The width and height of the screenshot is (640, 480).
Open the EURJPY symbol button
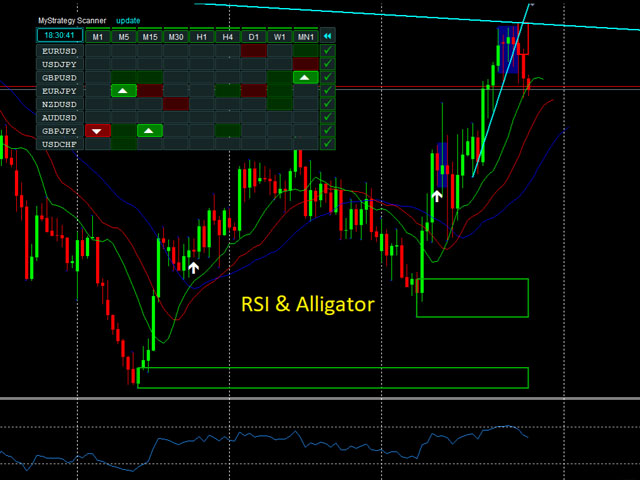click(60, 91)
